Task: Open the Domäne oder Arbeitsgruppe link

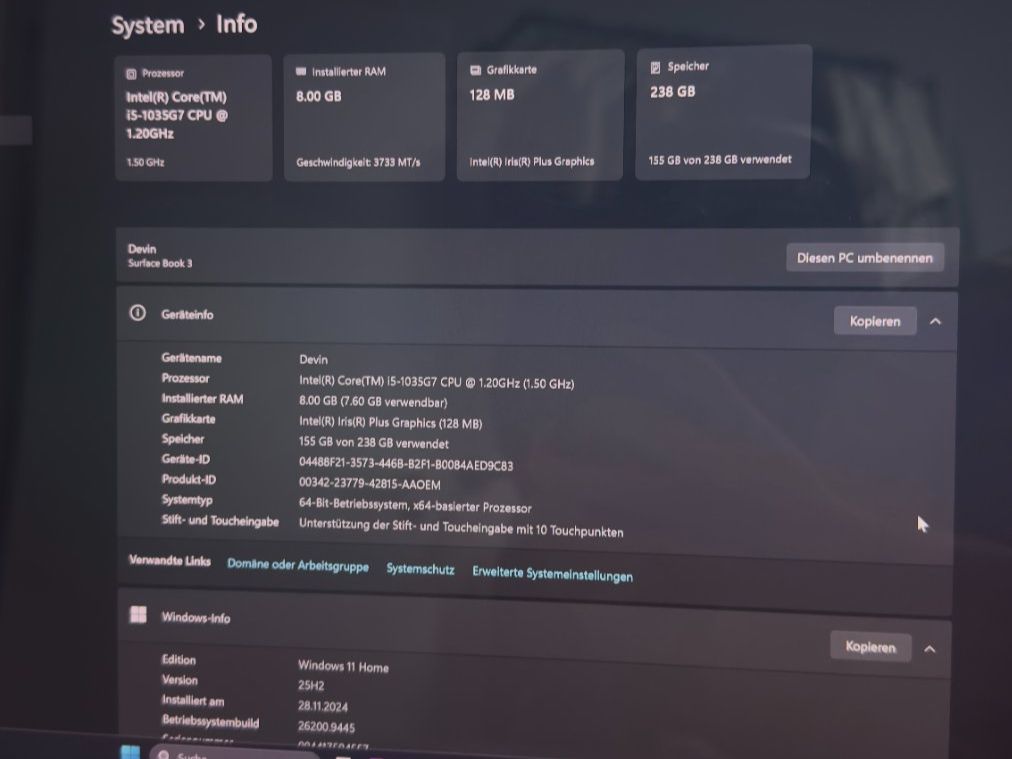Action: pos(298,565)
